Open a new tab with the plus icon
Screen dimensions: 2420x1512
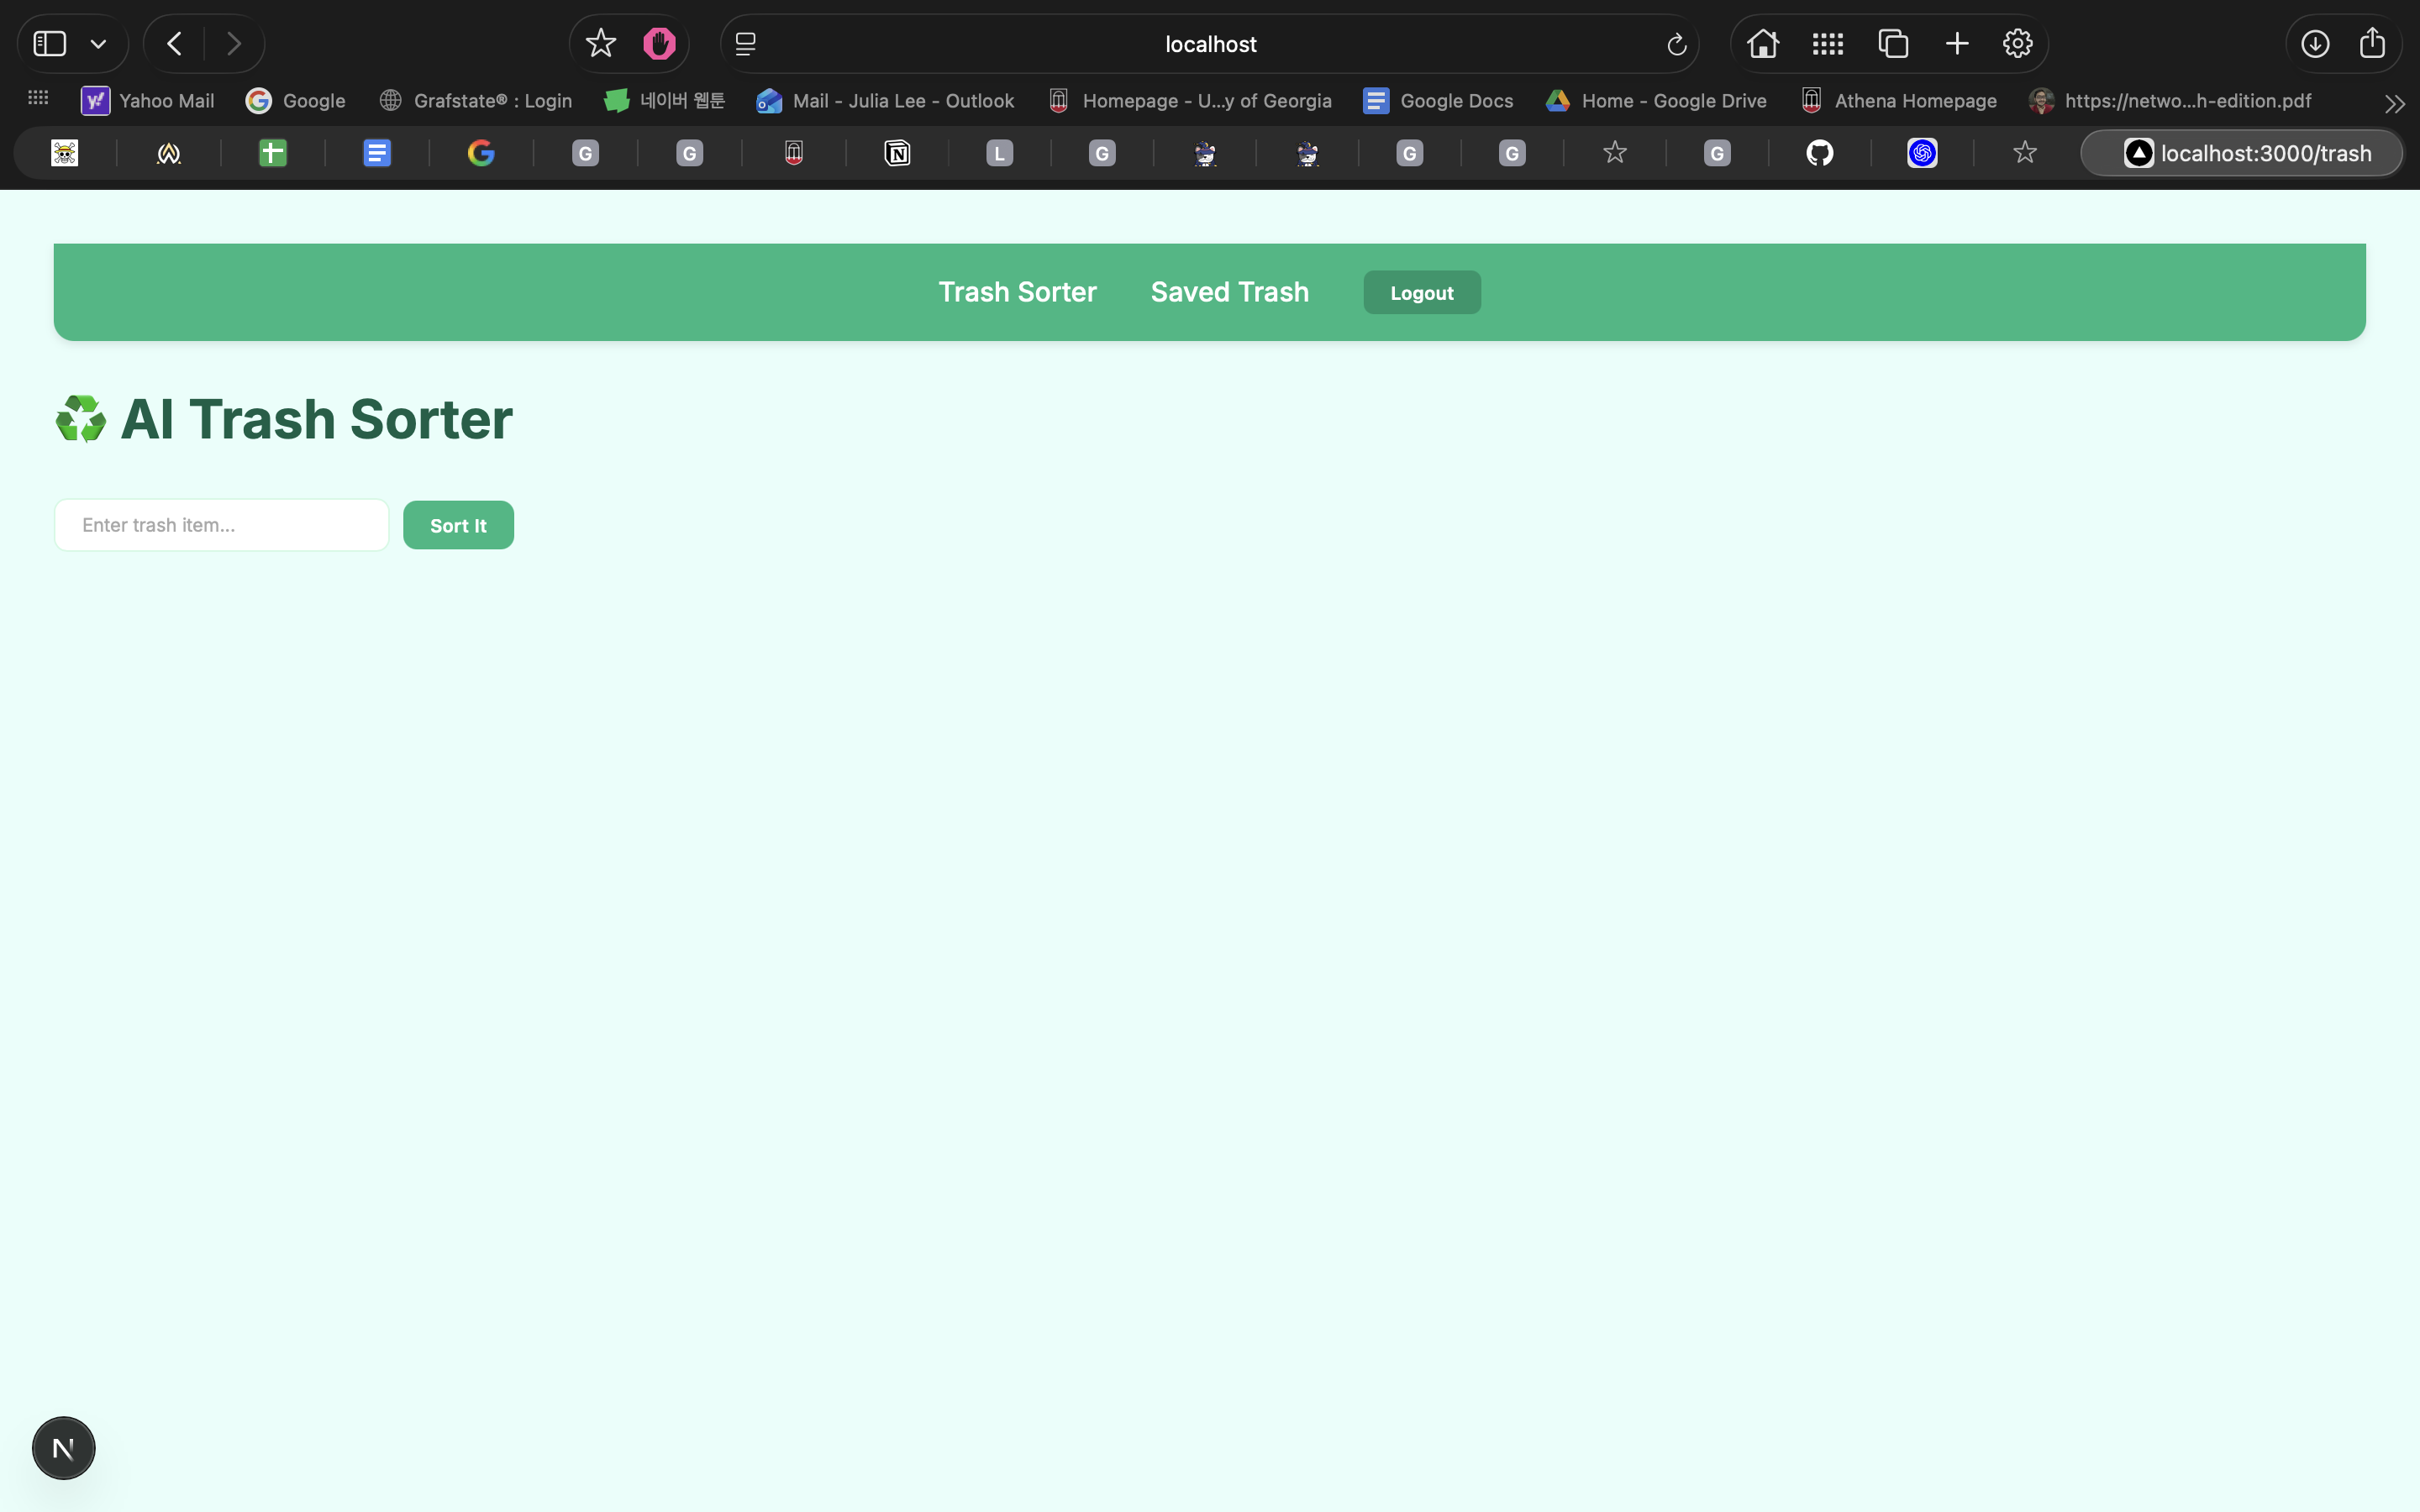1957,44
